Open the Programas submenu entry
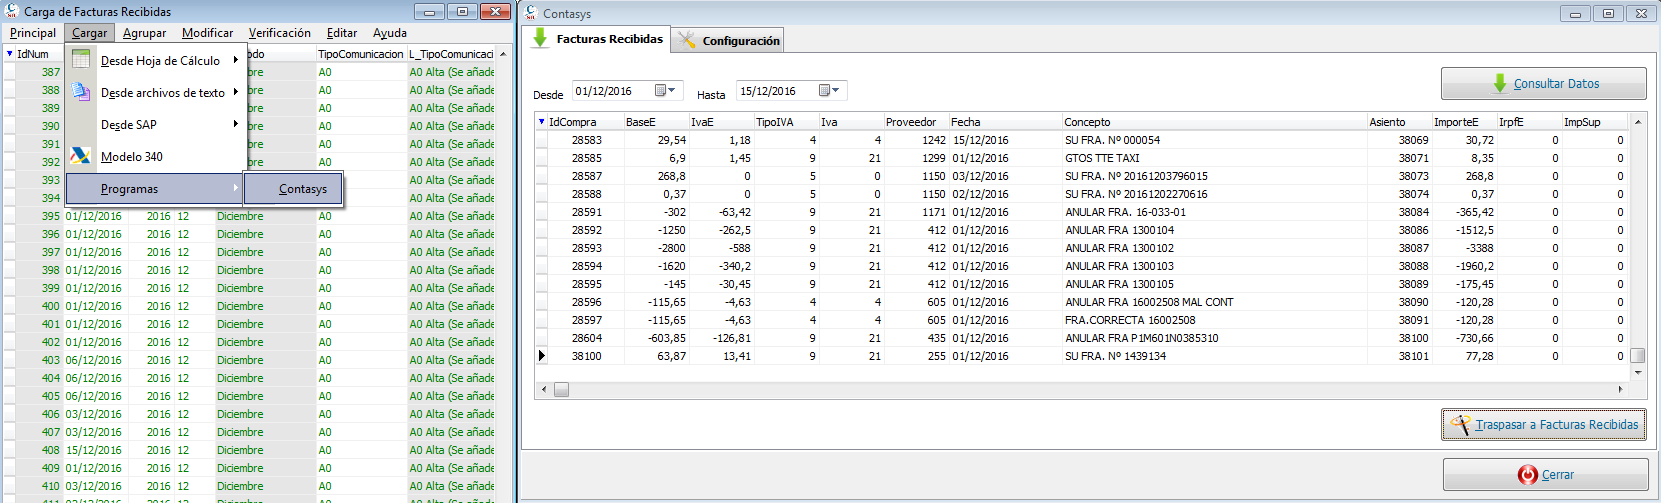The width and height of the screenshot is (1661, 503). [155, 188]
